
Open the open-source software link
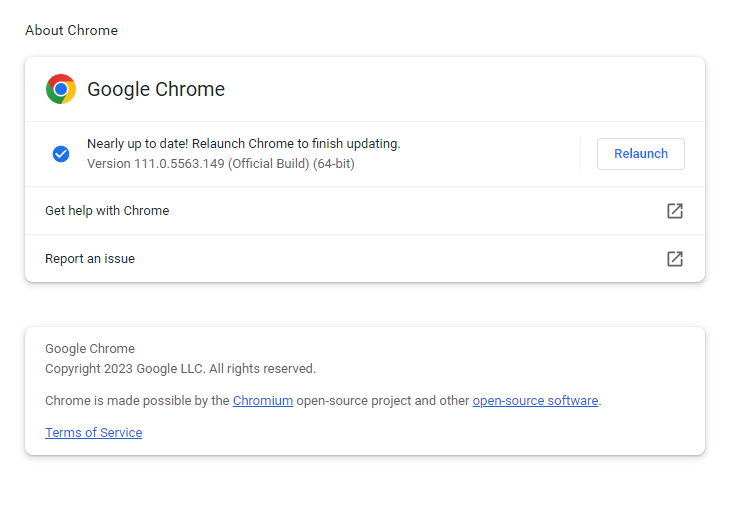pyautogui.click(x=535, y=401)
